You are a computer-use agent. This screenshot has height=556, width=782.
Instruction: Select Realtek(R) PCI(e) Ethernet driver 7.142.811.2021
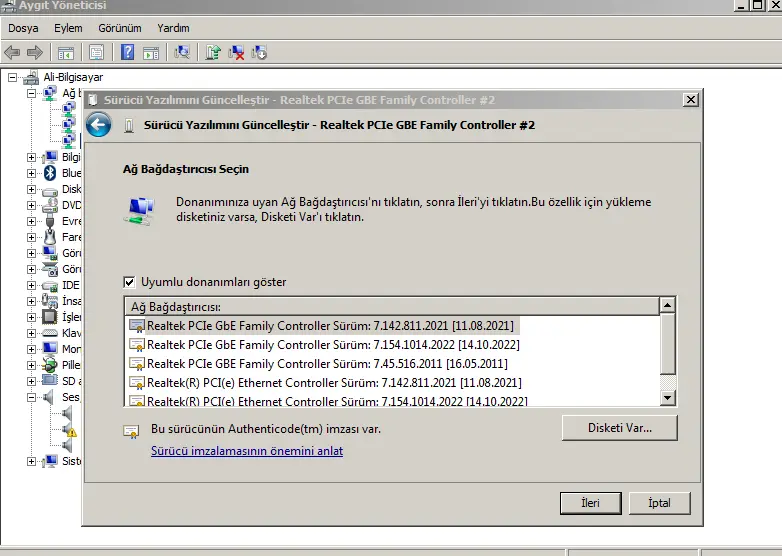pyautogui.click(x=325, y=382)
